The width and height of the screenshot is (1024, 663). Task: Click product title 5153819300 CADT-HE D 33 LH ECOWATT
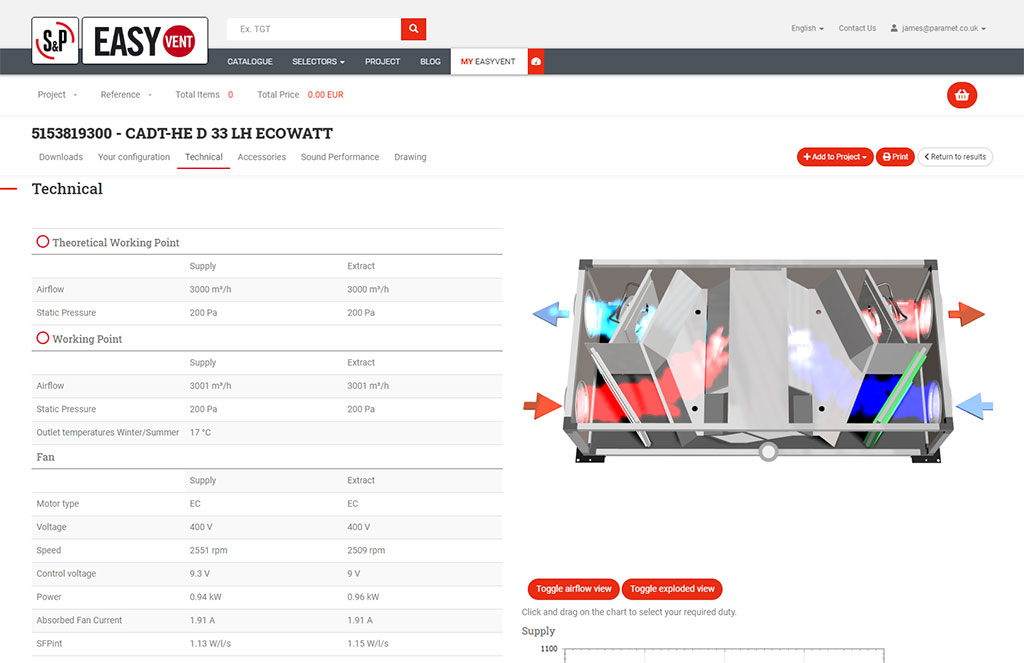(x=182, y=133)
